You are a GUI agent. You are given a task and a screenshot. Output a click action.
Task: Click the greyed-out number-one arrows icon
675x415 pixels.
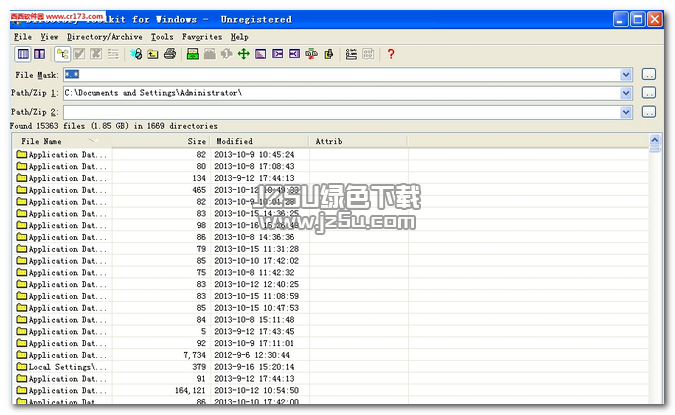[x=226, y=54]
